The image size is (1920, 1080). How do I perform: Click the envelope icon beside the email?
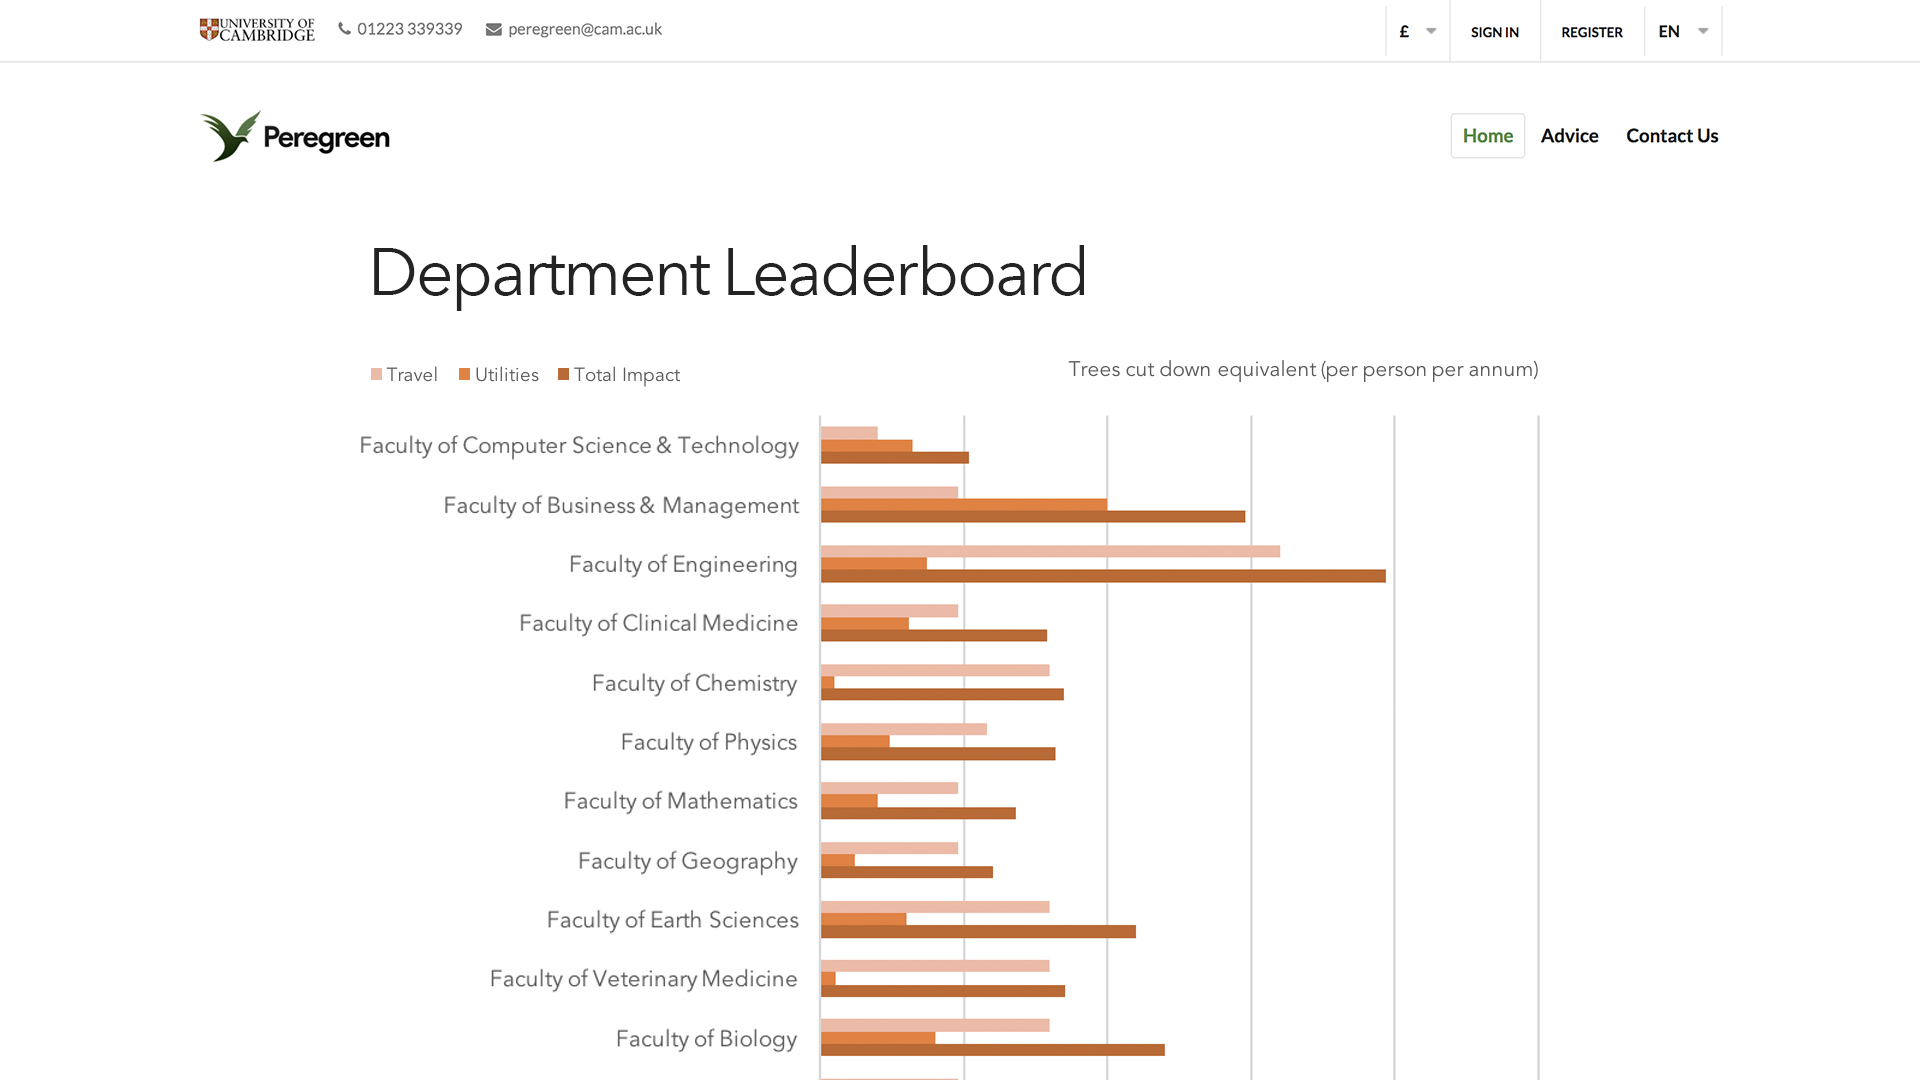click(x=494, y=29)
